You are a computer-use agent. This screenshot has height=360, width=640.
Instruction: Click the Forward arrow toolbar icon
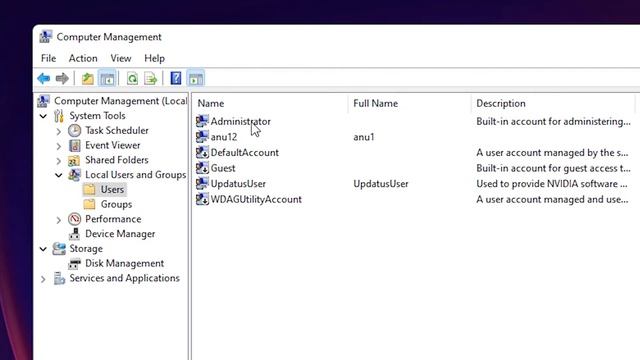(x=62, y=78)
